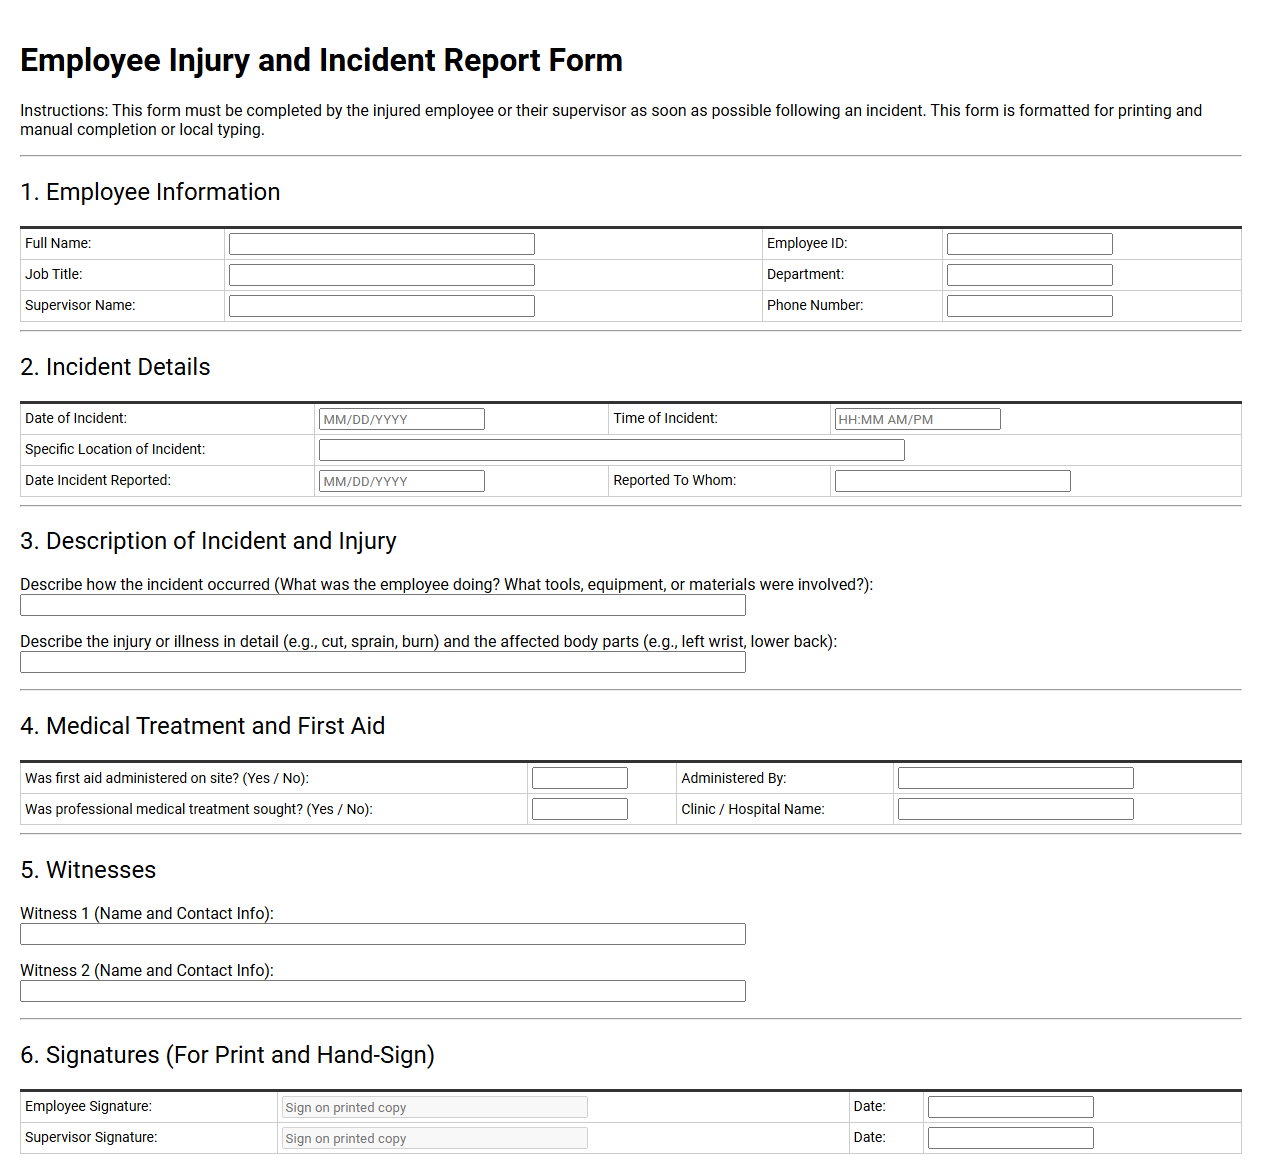Viewport: 1262px width, 1174px height.
Task: Click the 'Witness 2 (Name and Contact Info):' label
Action: [x=147, y=970]
